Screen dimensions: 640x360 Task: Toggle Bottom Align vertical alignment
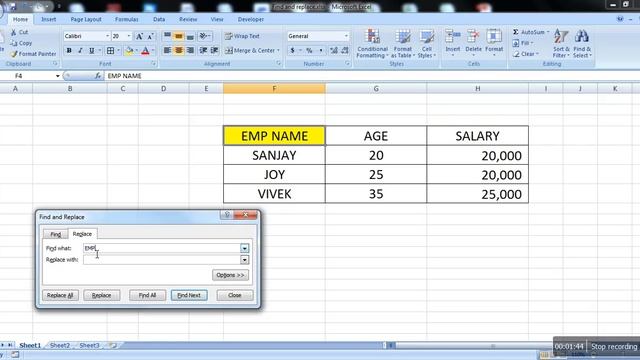[x=190, y=36]
